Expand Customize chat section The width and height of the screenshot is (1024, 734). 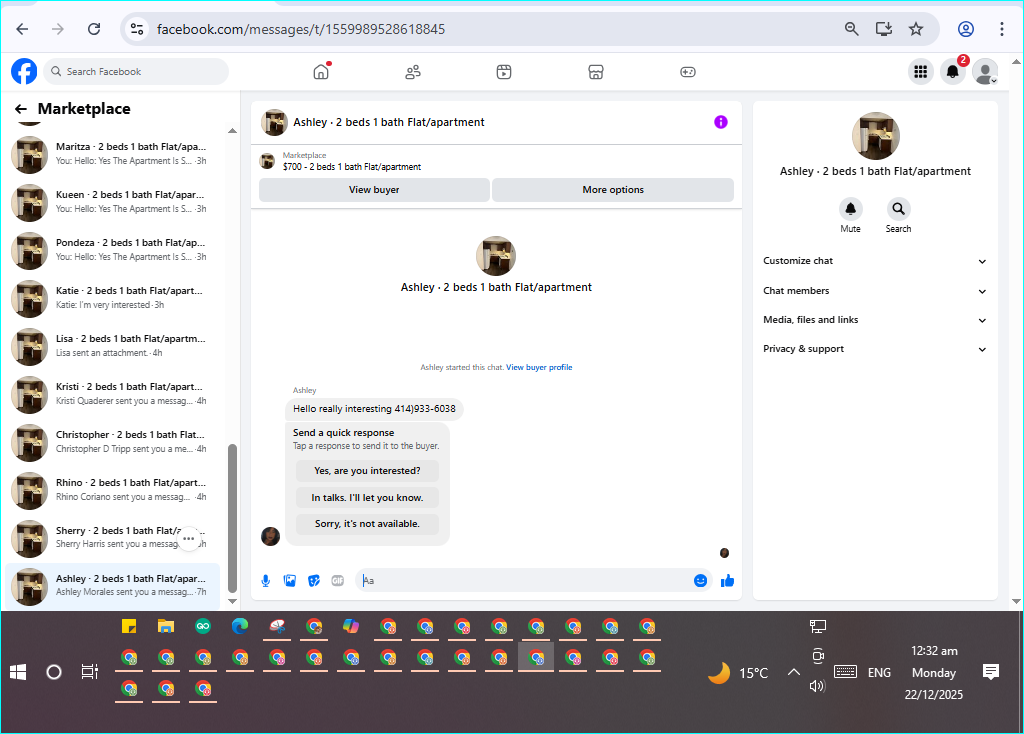coord(875,261)
